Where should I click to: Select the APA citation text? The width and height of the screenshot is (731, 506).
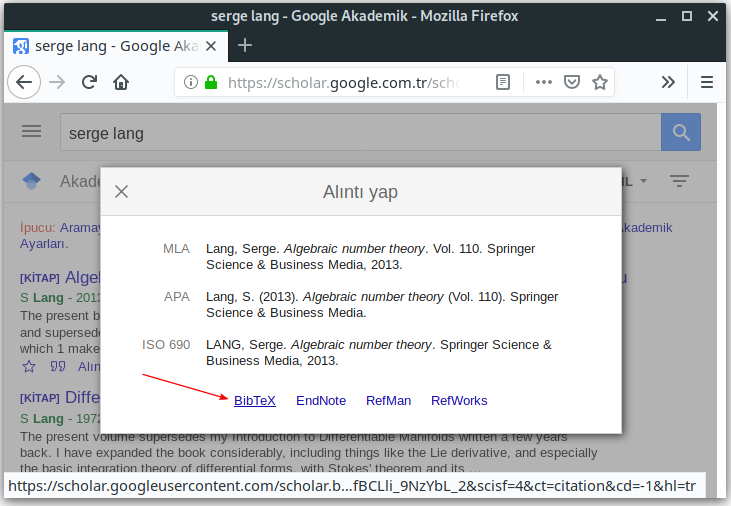[x=382, y=305]
